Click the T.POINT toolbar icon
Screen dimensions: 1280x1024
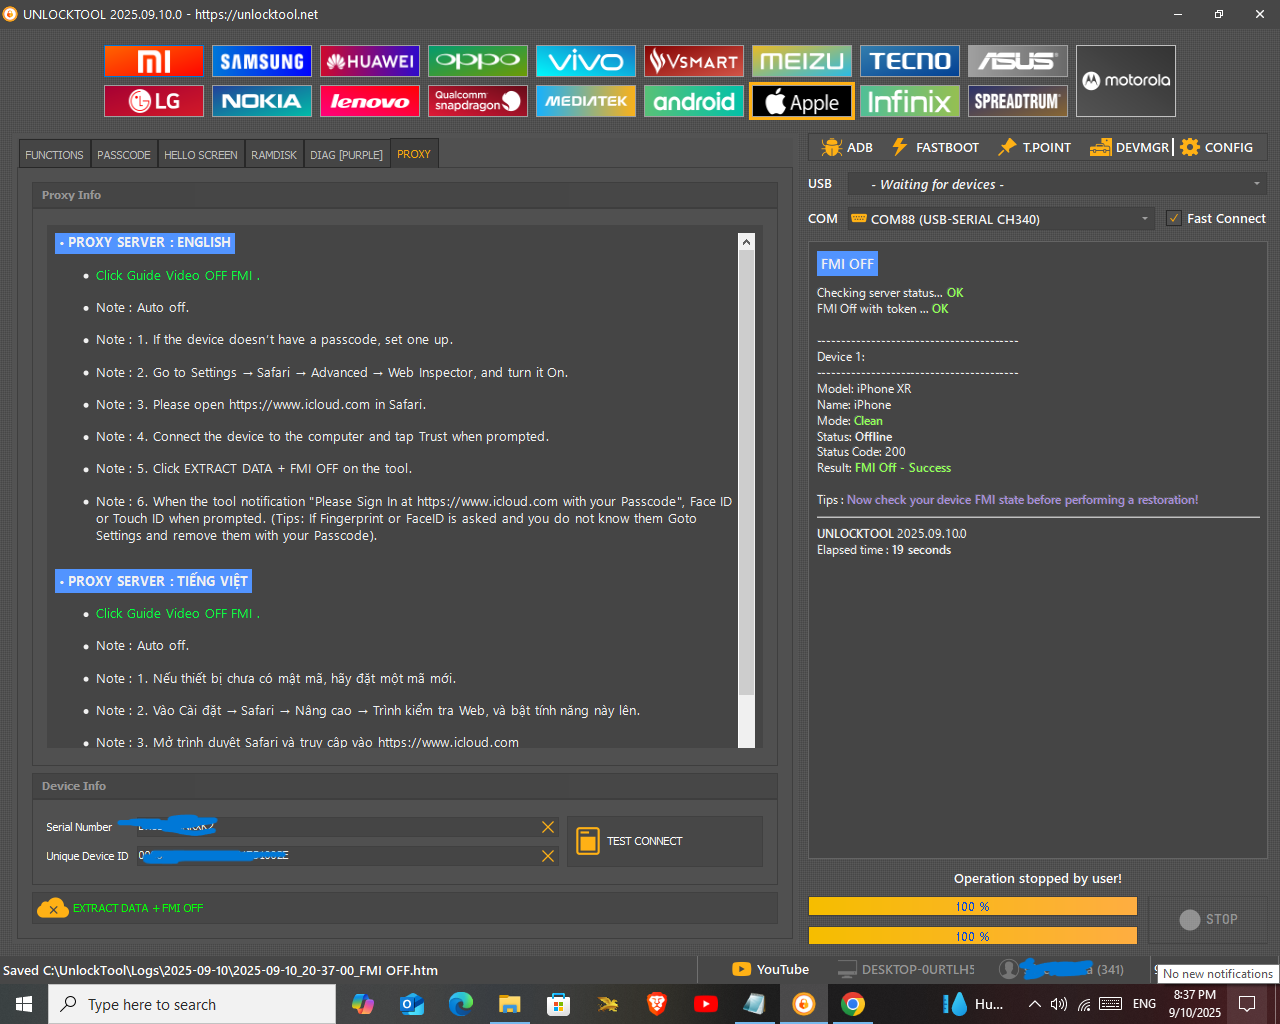(x=1005, y=147)
